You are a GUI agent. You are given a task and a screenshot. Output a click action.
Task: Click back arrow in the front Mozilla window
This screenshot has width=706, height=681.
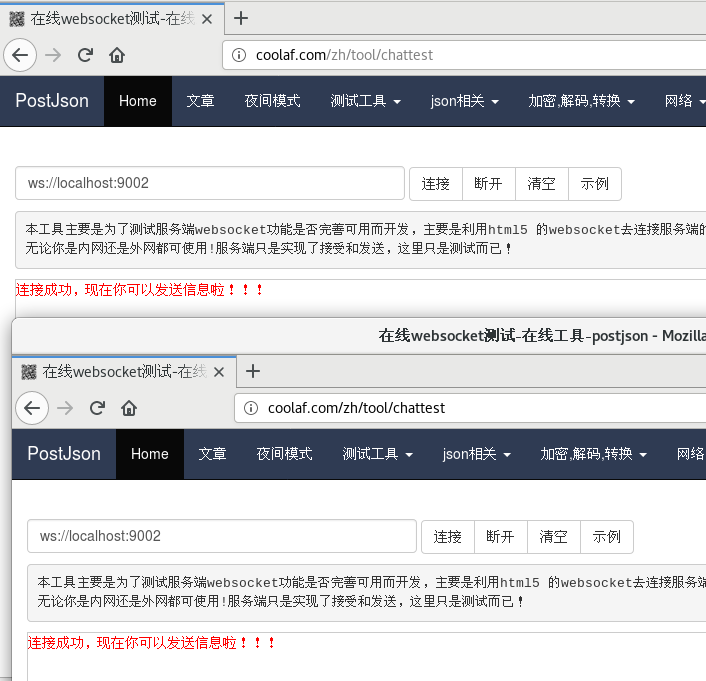32,408
